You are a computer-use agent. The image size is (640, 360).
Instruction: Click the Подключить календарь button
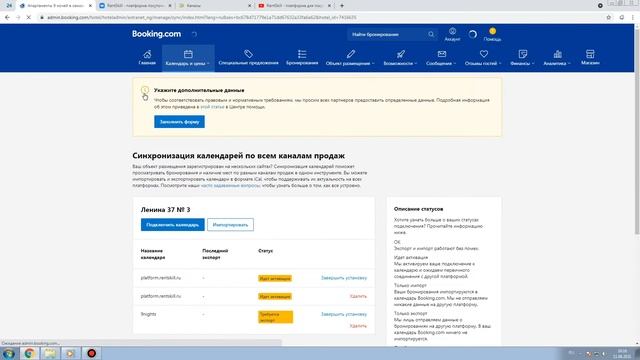pyautogui.click(x=172, y=224)
